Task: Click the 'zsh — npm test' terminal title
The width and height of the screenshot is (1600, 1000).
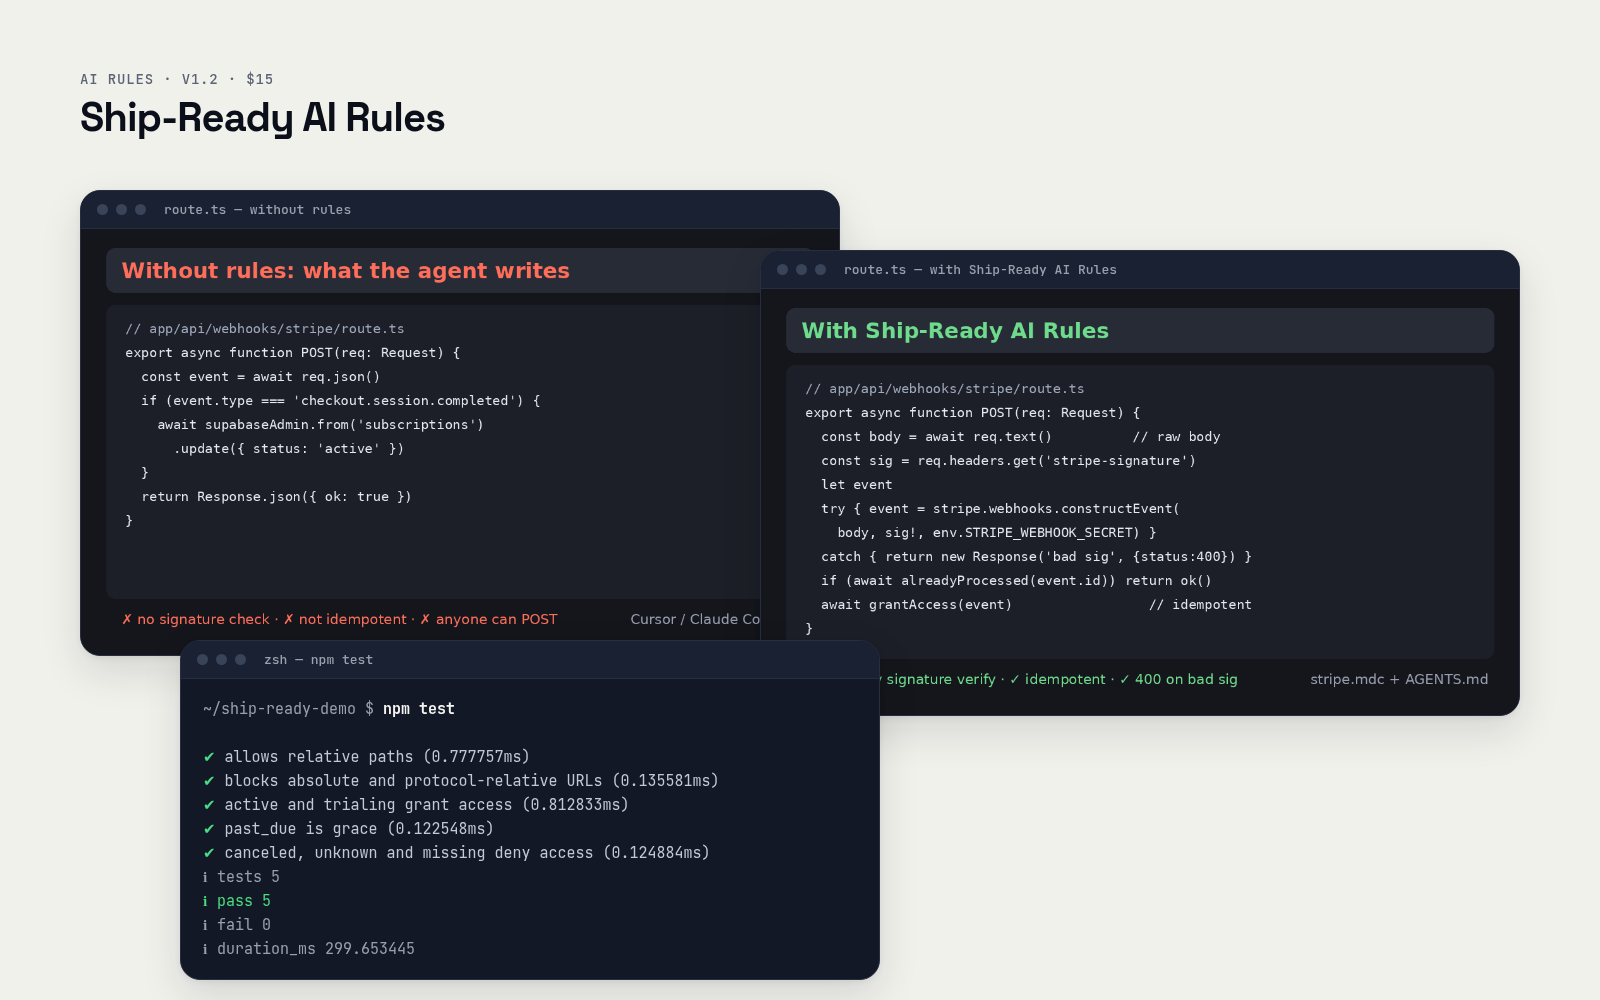Action: (x=318, y=660)
